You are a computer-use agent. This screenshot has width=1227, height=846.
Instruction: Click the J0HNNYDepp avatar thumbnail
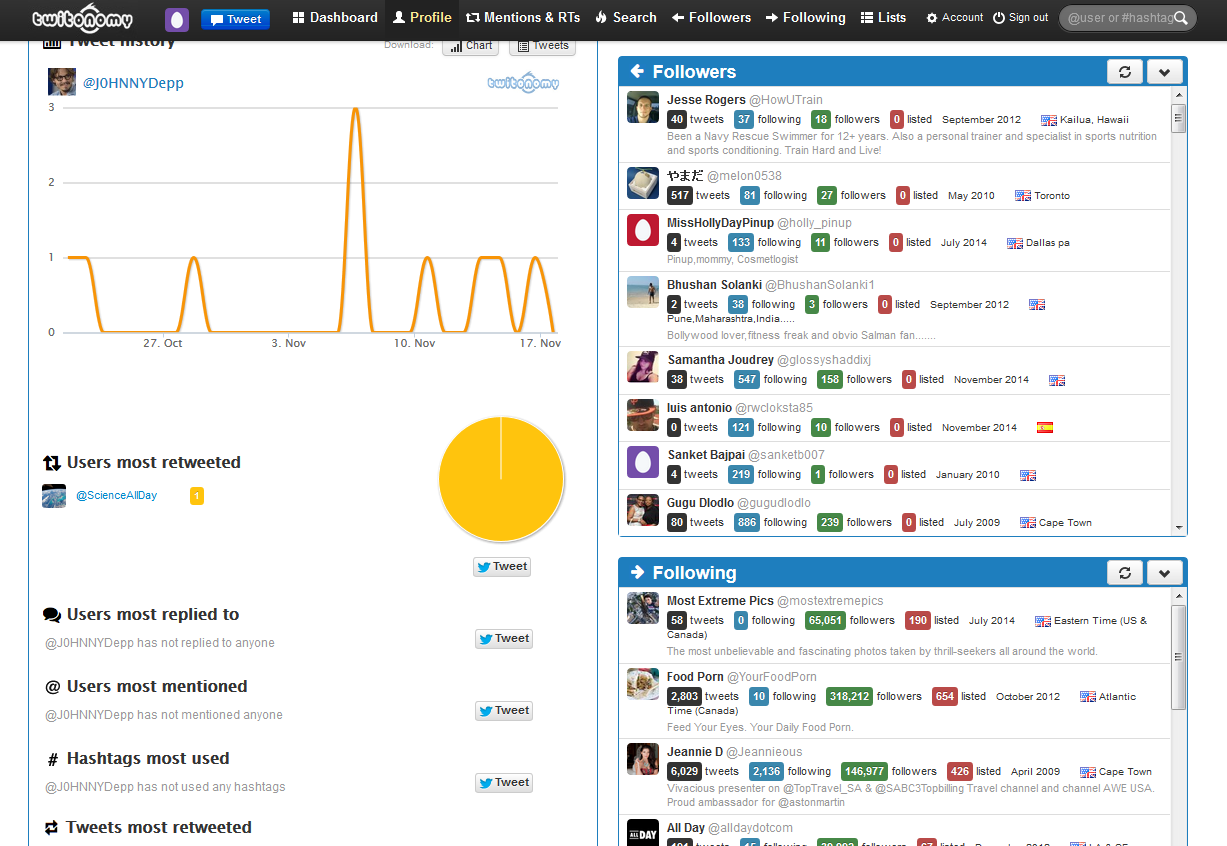62,82
